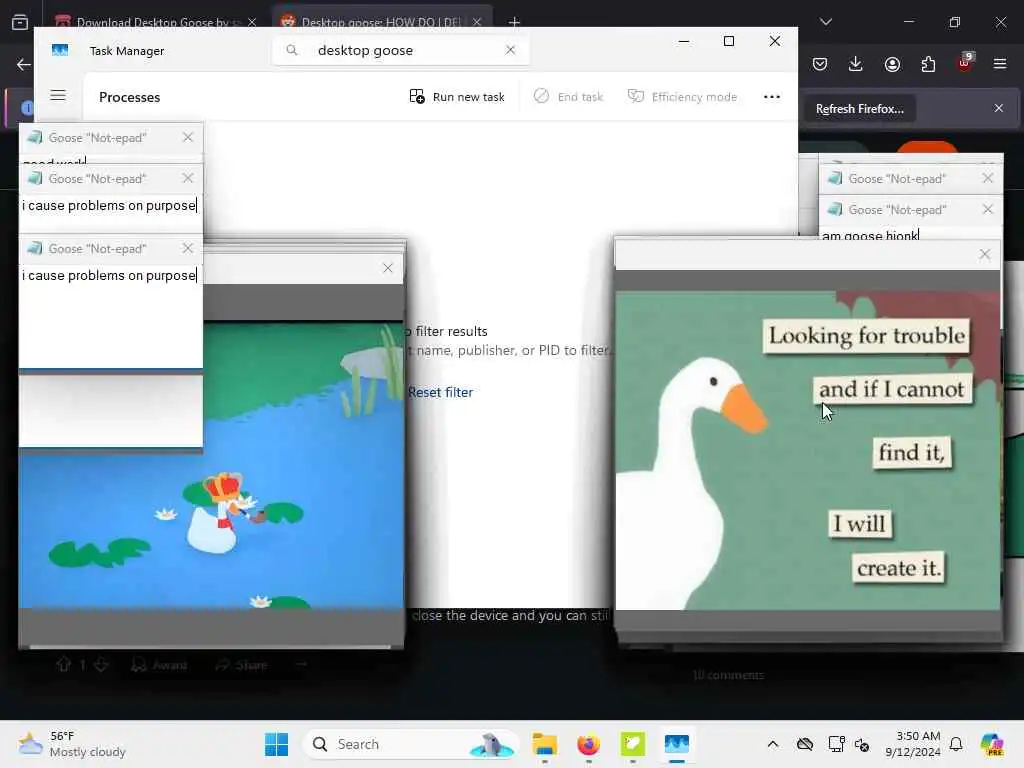Open Pocket save icon in Firefox
Image resolution: width=1024 pixels, height=768 pixels.
[x=820, y=64]
